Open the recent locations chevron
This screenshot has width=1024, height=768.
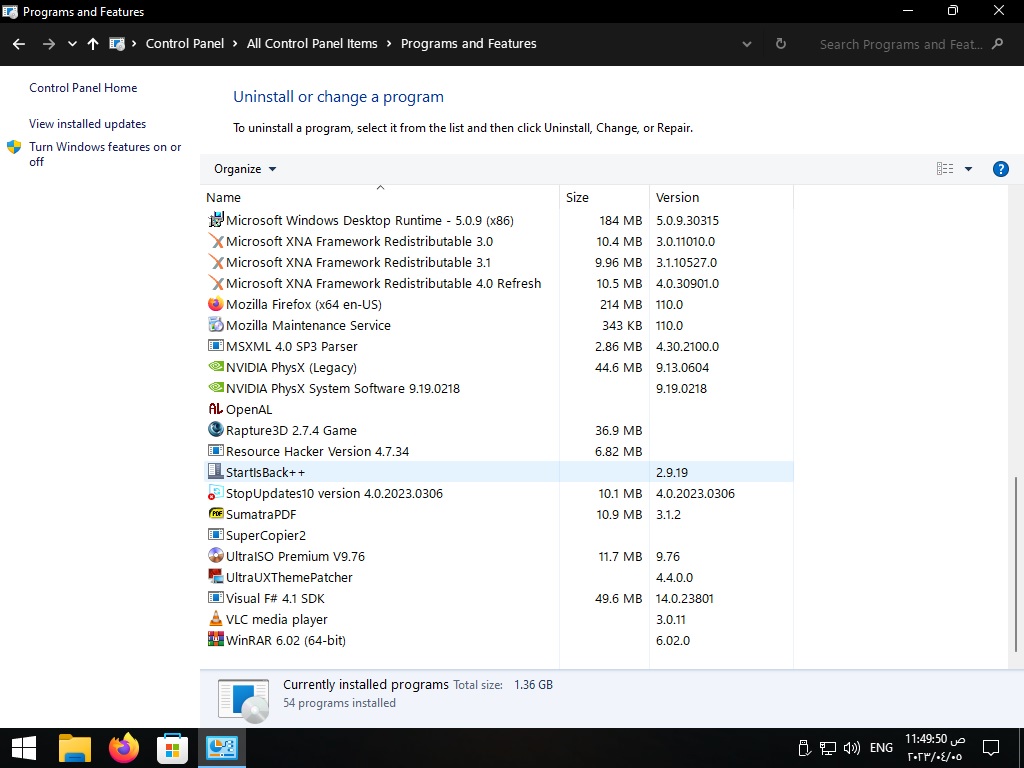(72, 44)
